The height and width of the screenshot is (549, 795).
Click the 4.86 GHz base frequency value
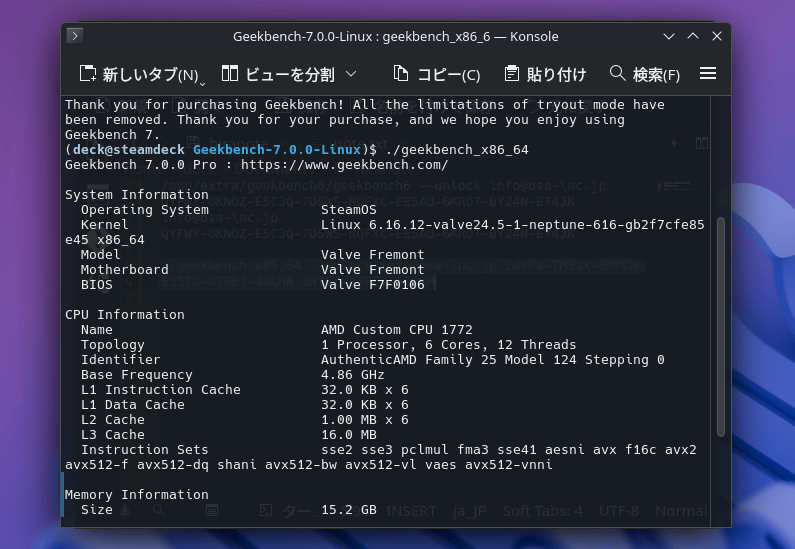pos(352,375)
